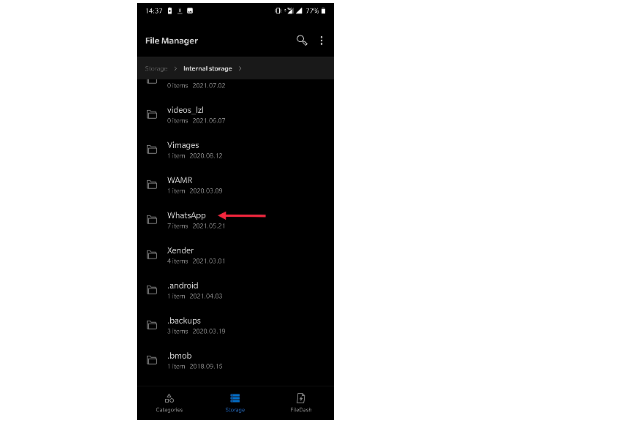Open the search magnifier icon
Viewport: 640px width, 425px height.
302,40
